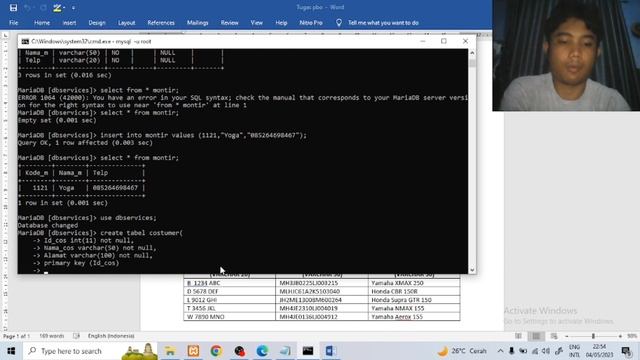The image size is (640, 360).
Task: Open Word taskbar icon
Action: [x=330, y=351]
